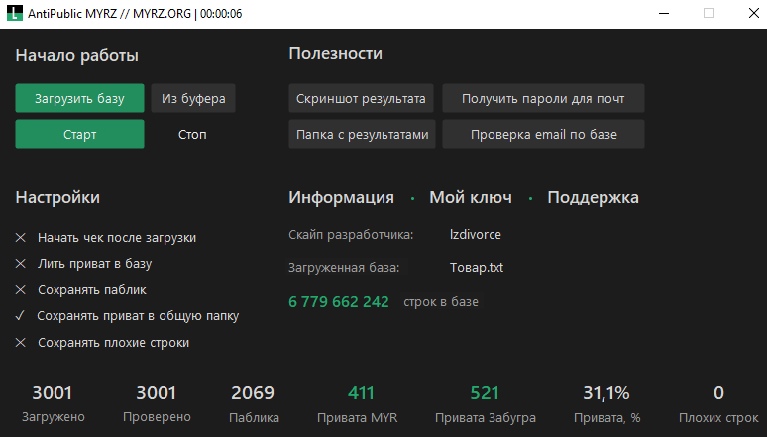Enable 'Начать чек после загрузки' option
Image resolution: width=767 pixels, height=438 pixels.
[21, 238]
